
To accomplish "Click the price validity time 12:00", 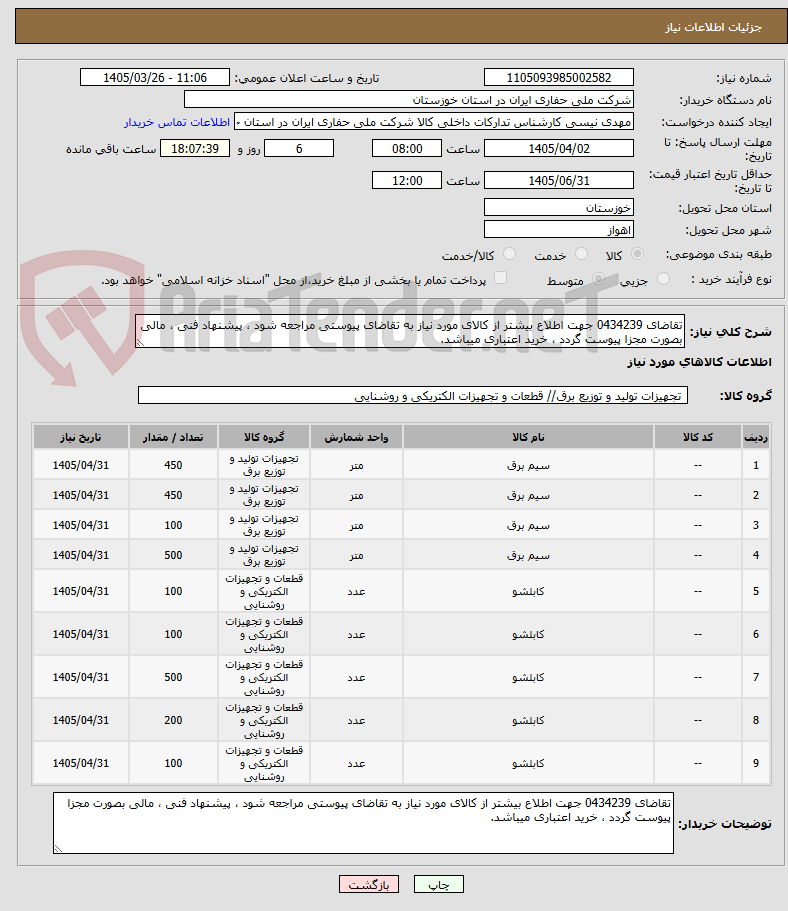I will coord(407,180).
